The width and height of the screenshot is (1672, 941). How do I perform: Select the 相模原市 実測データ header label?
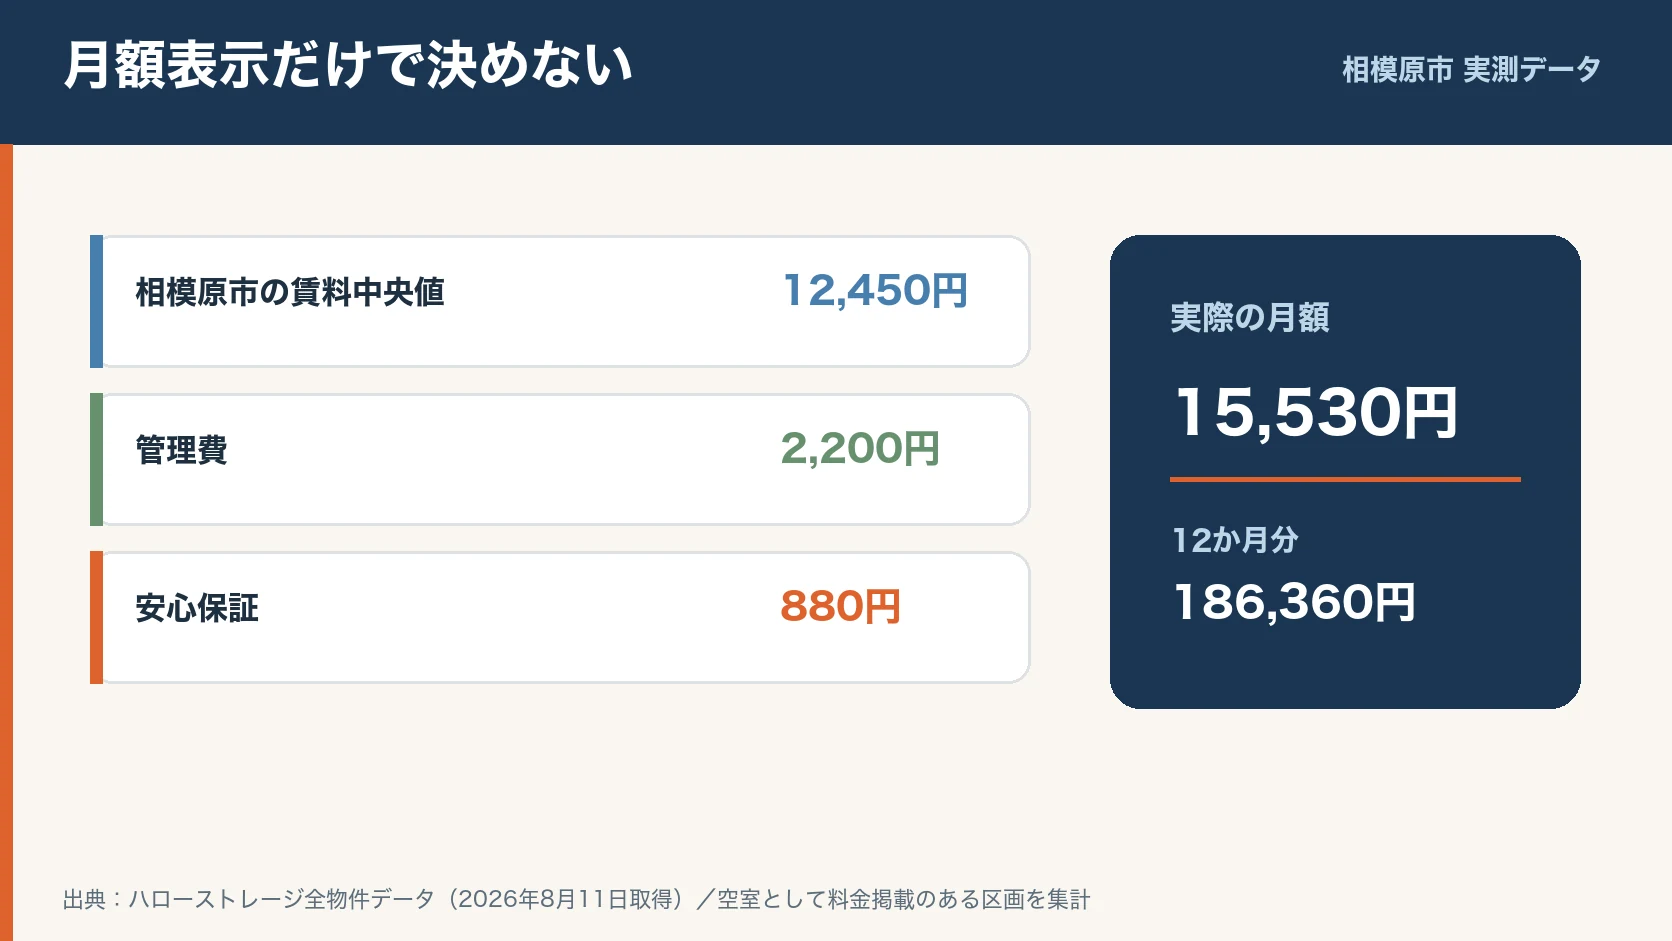tap(1471, 70)
